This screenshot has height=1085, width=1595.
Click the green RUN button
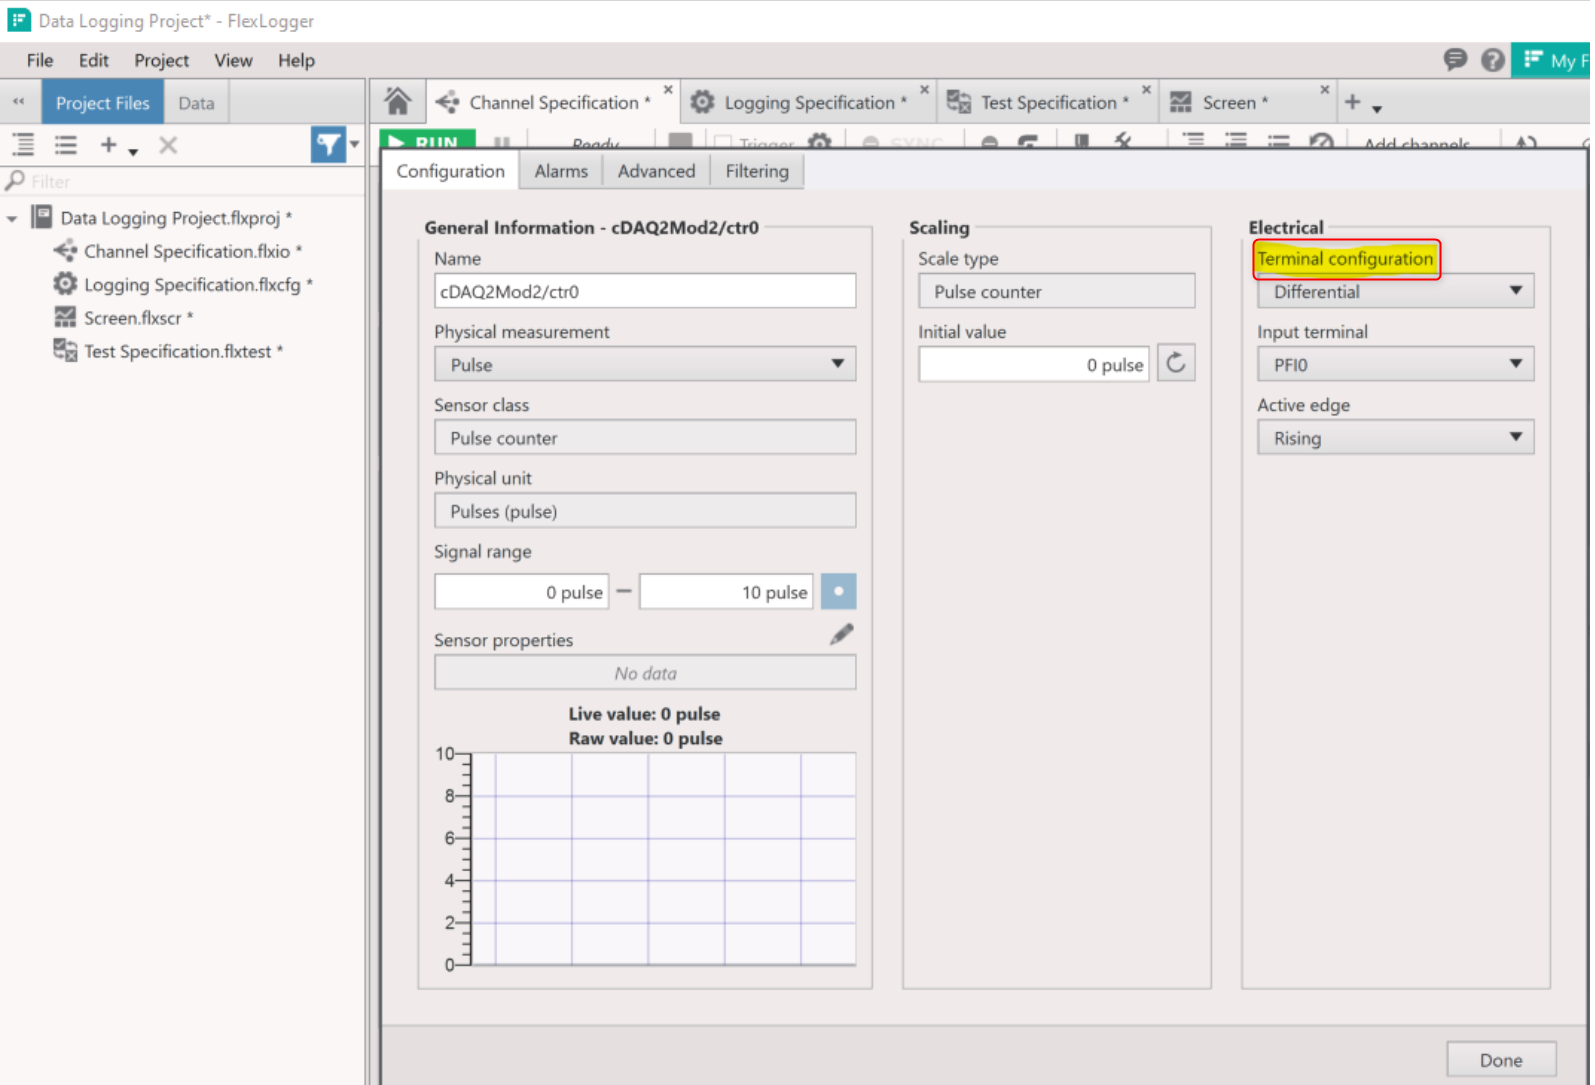point(427,141)
